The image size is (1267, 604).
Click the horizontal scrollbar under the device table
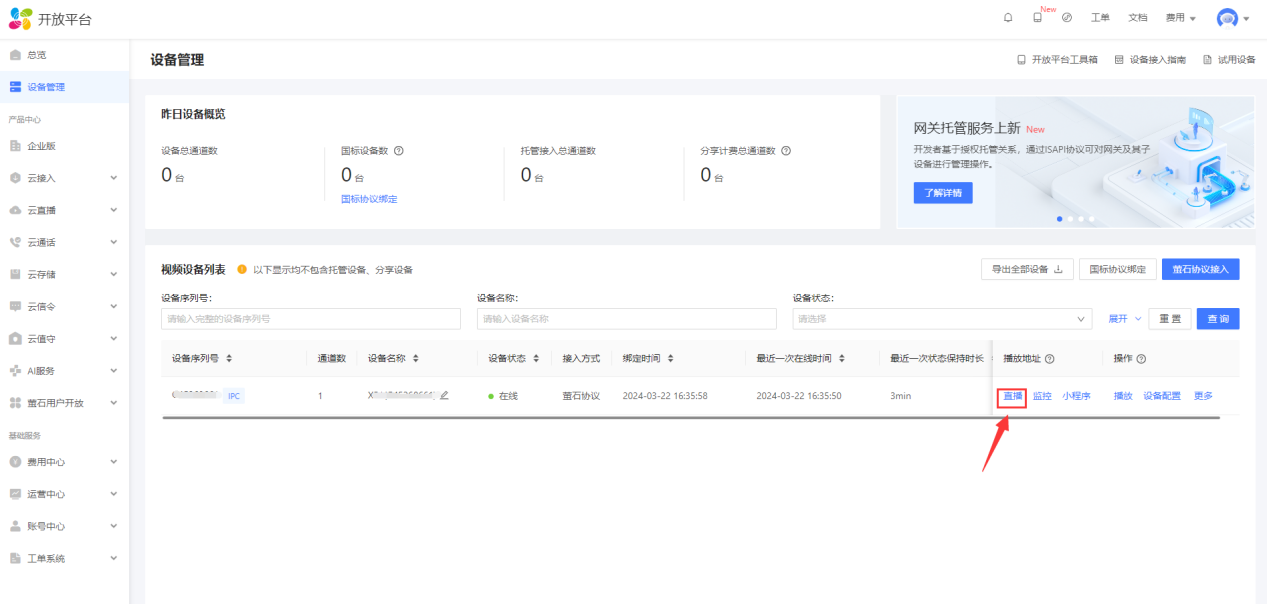click(x=690, y=417)
